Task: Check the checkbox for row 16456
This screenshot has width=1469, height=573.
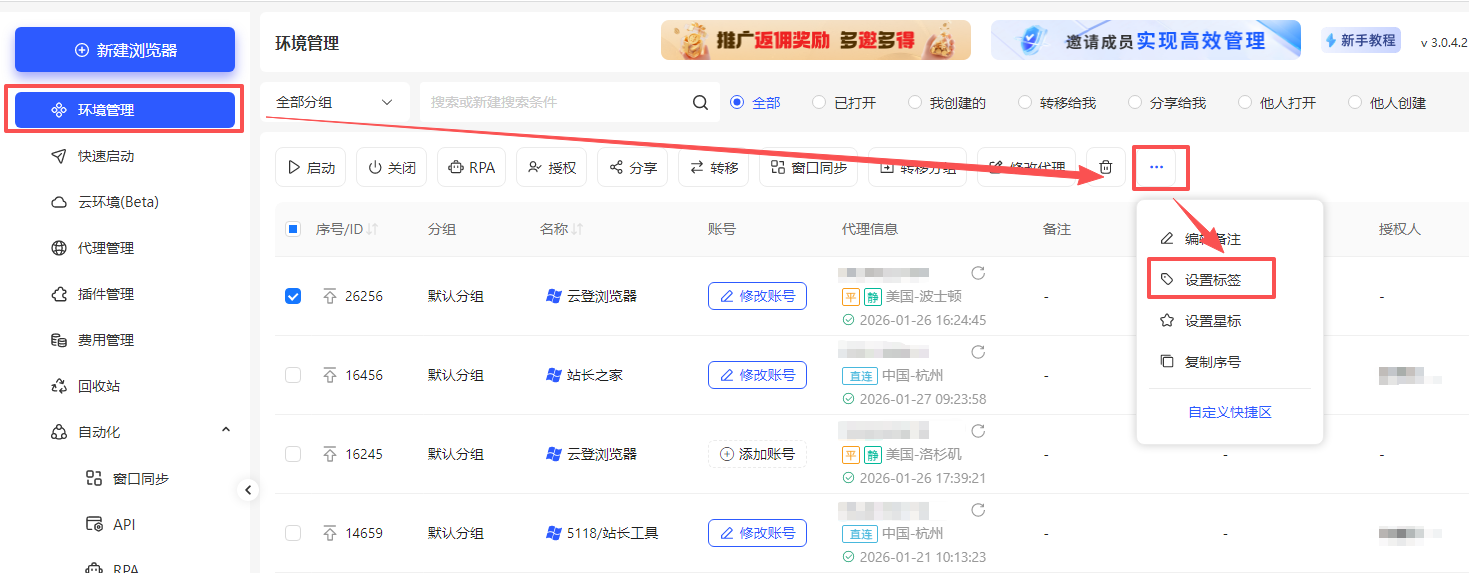Action: click(293, 375)
